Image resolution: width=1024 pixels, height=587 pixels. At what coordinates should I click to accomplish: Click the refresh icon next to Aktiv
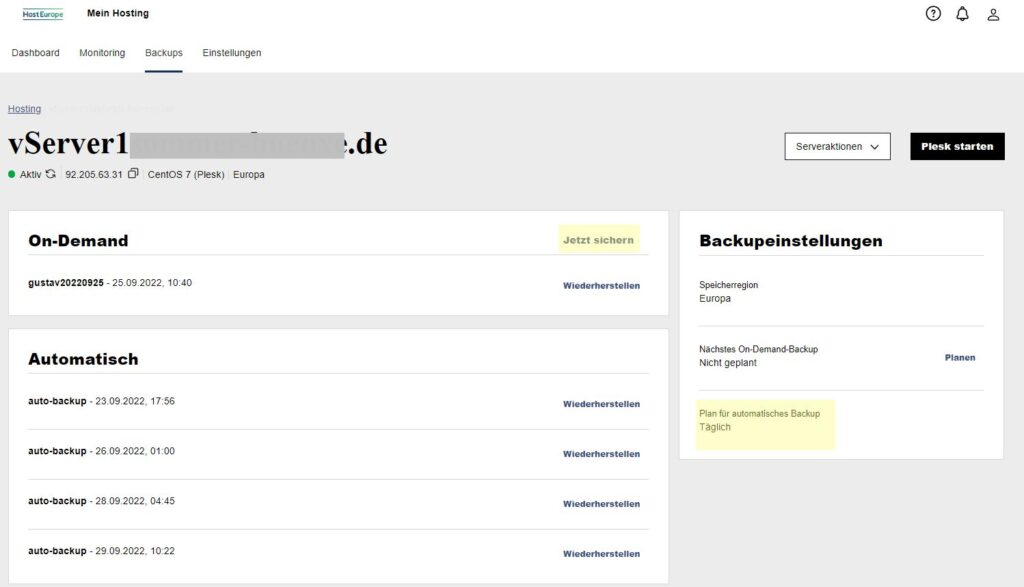[51, 174]
